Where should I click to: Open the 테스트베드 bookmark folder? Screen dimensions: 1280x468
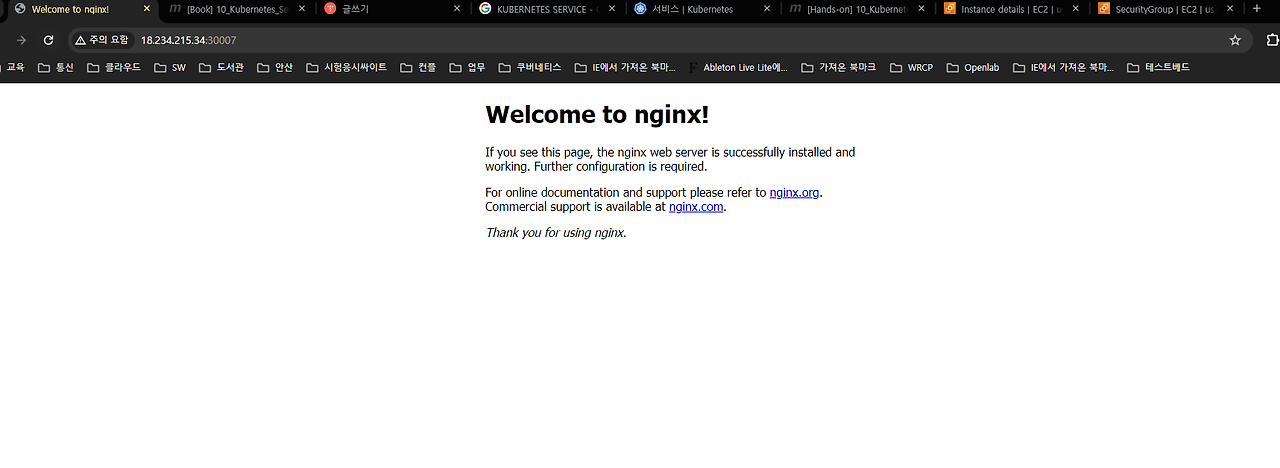click(x=1158, y=68)
